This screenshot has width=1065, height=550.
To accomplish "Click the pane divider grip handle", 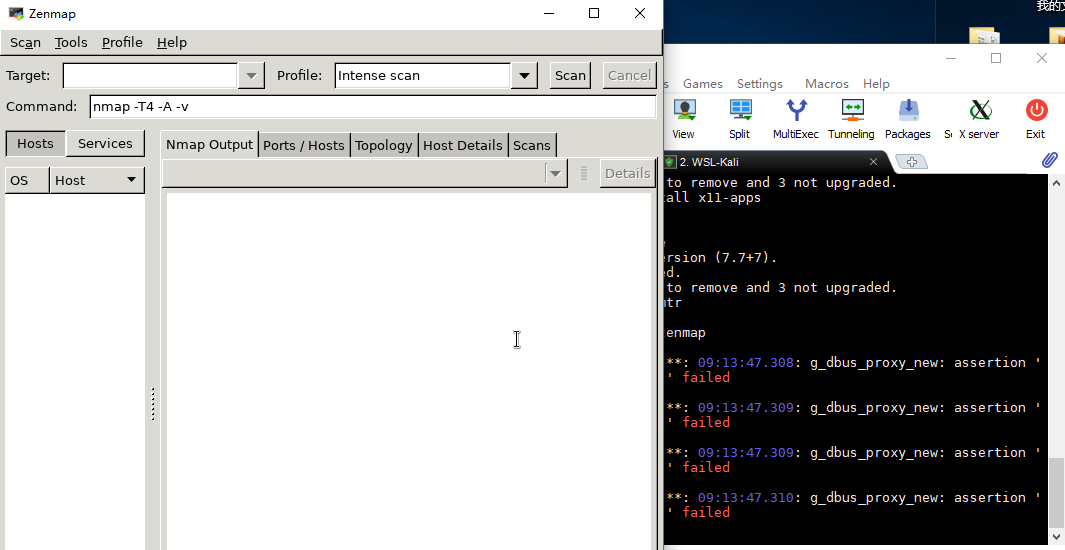I will click(x=153, y=404).
